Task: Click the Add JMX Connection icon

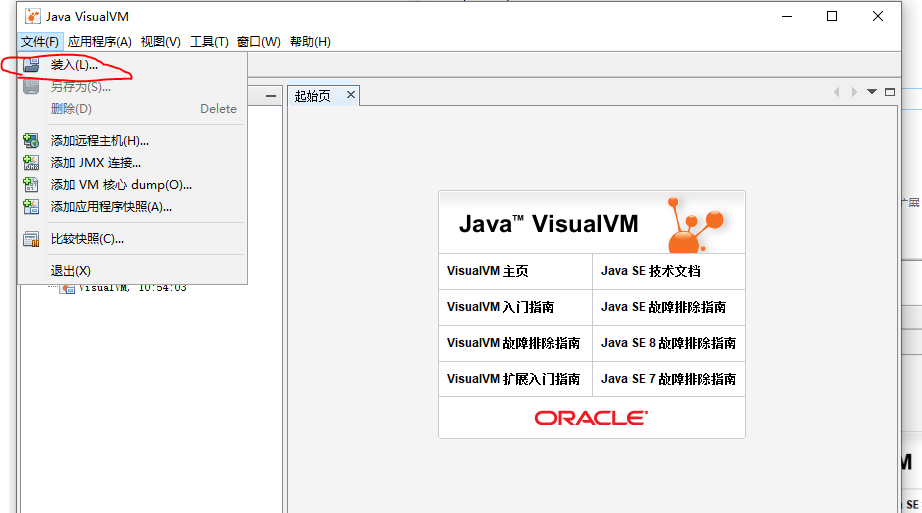Action: click(x=31, y=162)
